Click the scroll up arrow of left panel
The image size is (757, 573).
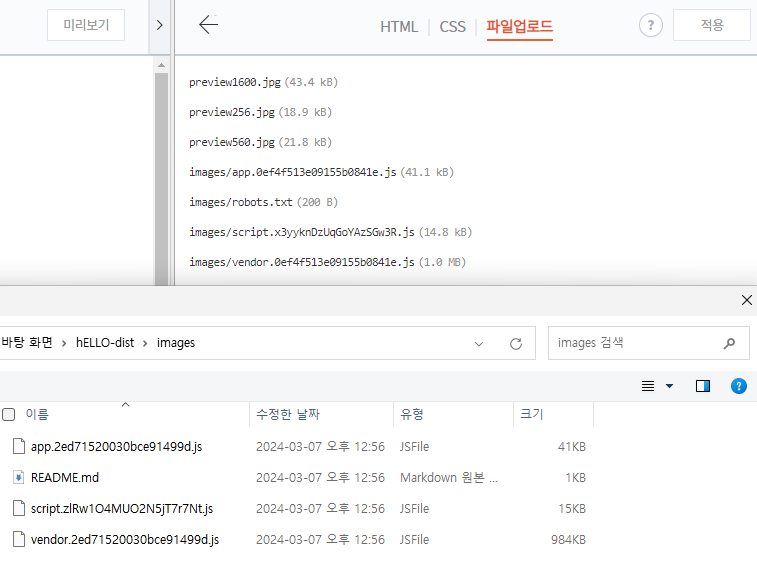(x=161, y=65)
